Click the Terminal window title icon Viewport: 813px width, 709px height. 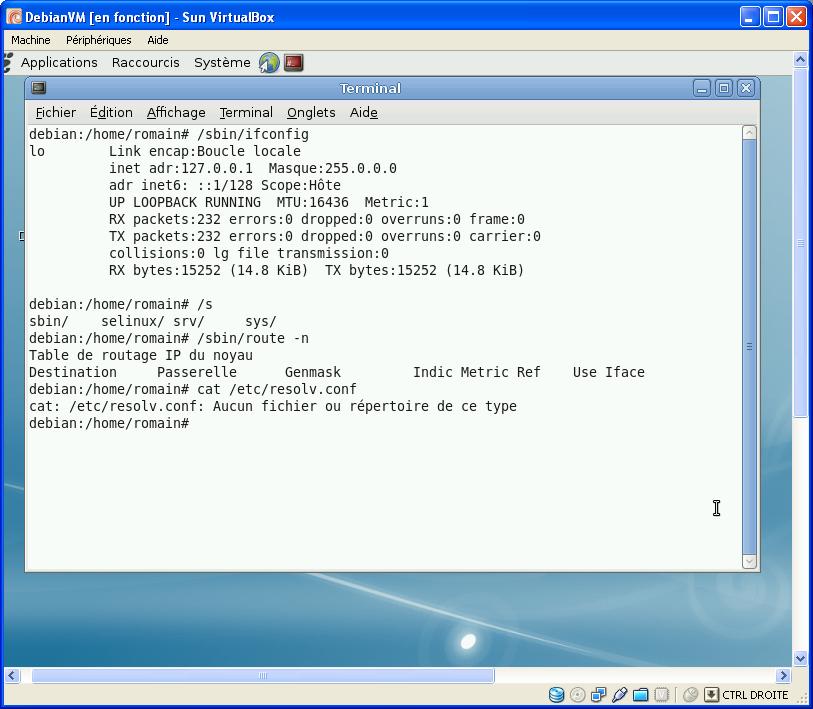coord(38,88)
